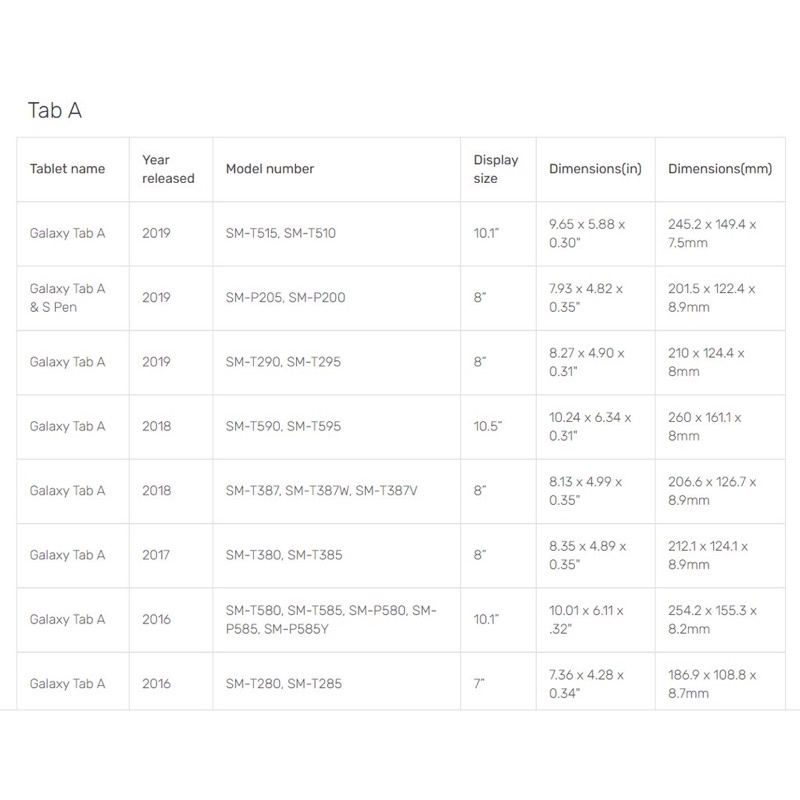
Task: Select the "SM-T590, SM-T595" model cell
Action: pyautogui.click(x=283, y=426)
